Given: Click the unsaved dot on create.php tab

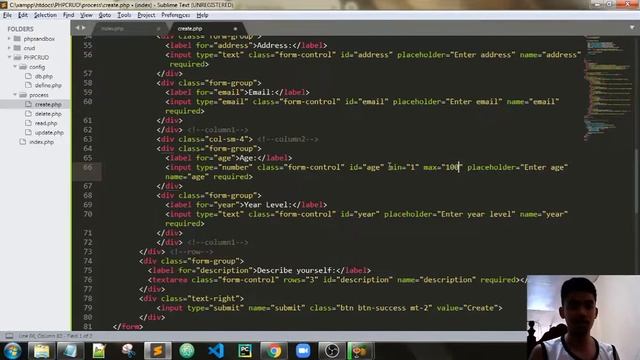Looking at the screenshot, I should (235, 29).
